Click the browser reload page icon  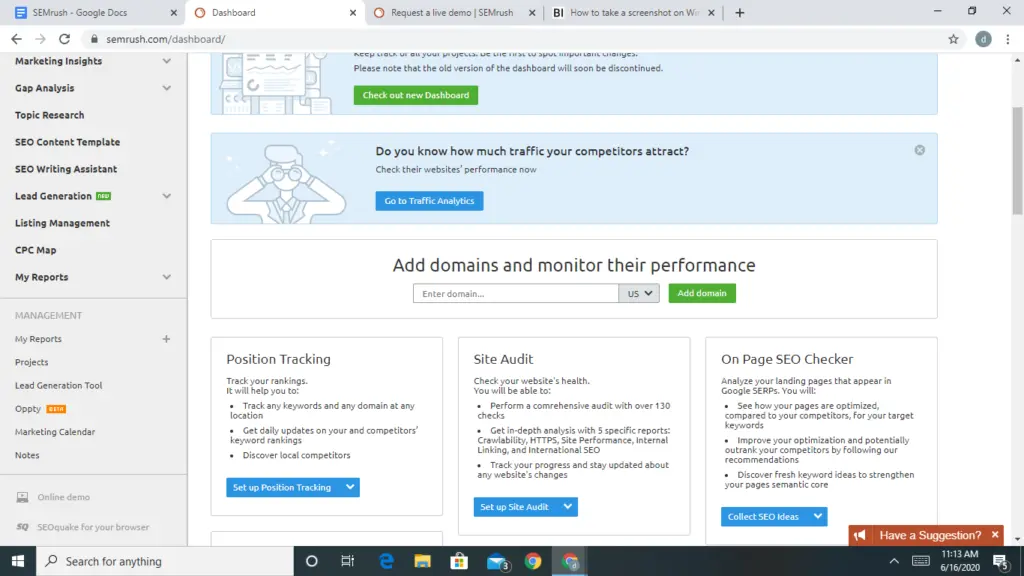[x=64, y=39]
